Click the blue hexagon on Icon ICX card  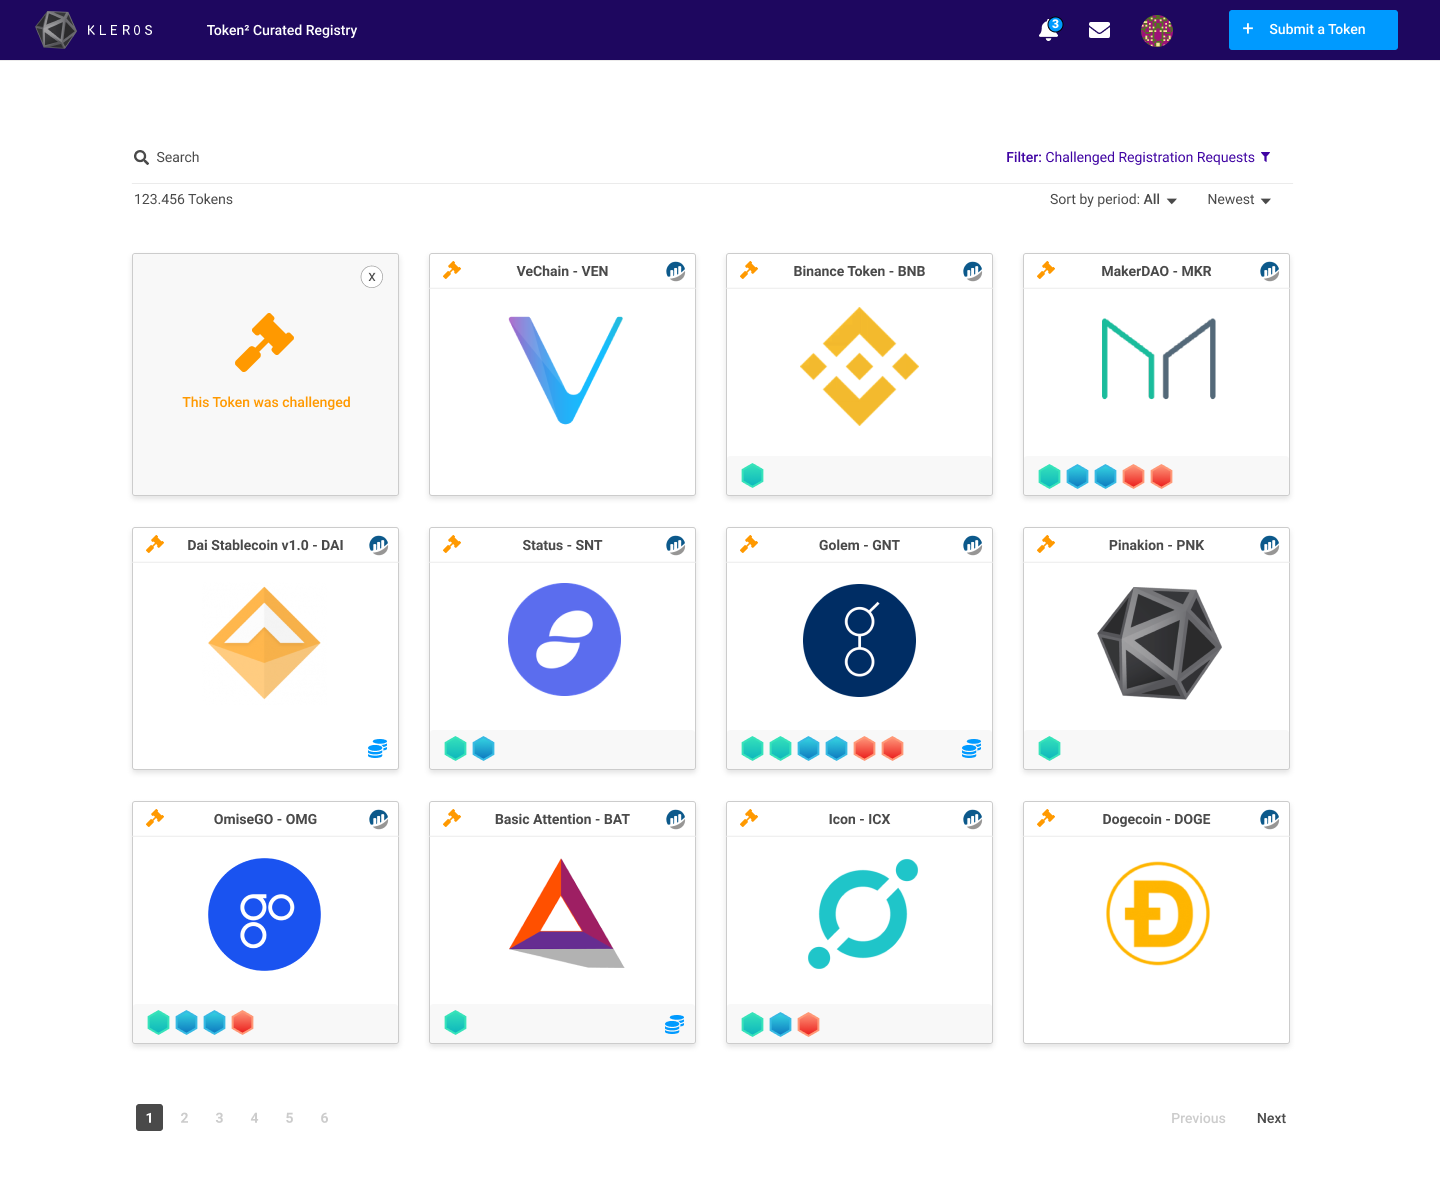coord(780,1024)
